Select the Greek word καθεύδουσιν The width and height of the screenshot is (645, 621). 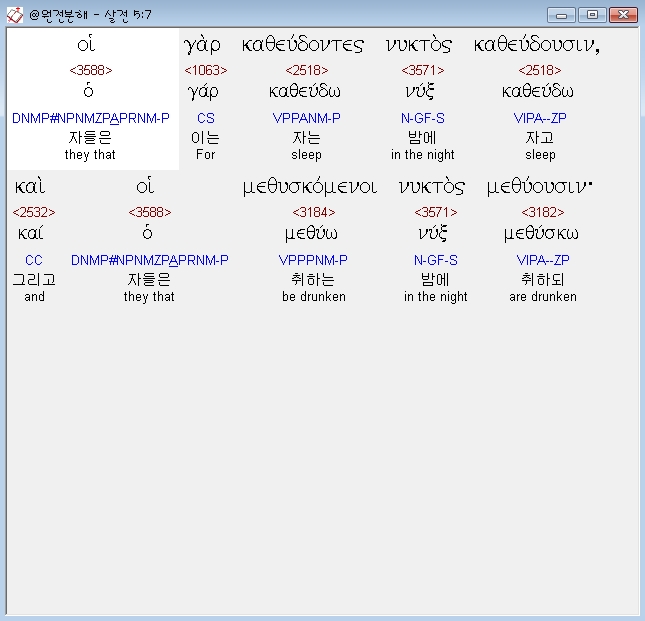coord(536,44)
